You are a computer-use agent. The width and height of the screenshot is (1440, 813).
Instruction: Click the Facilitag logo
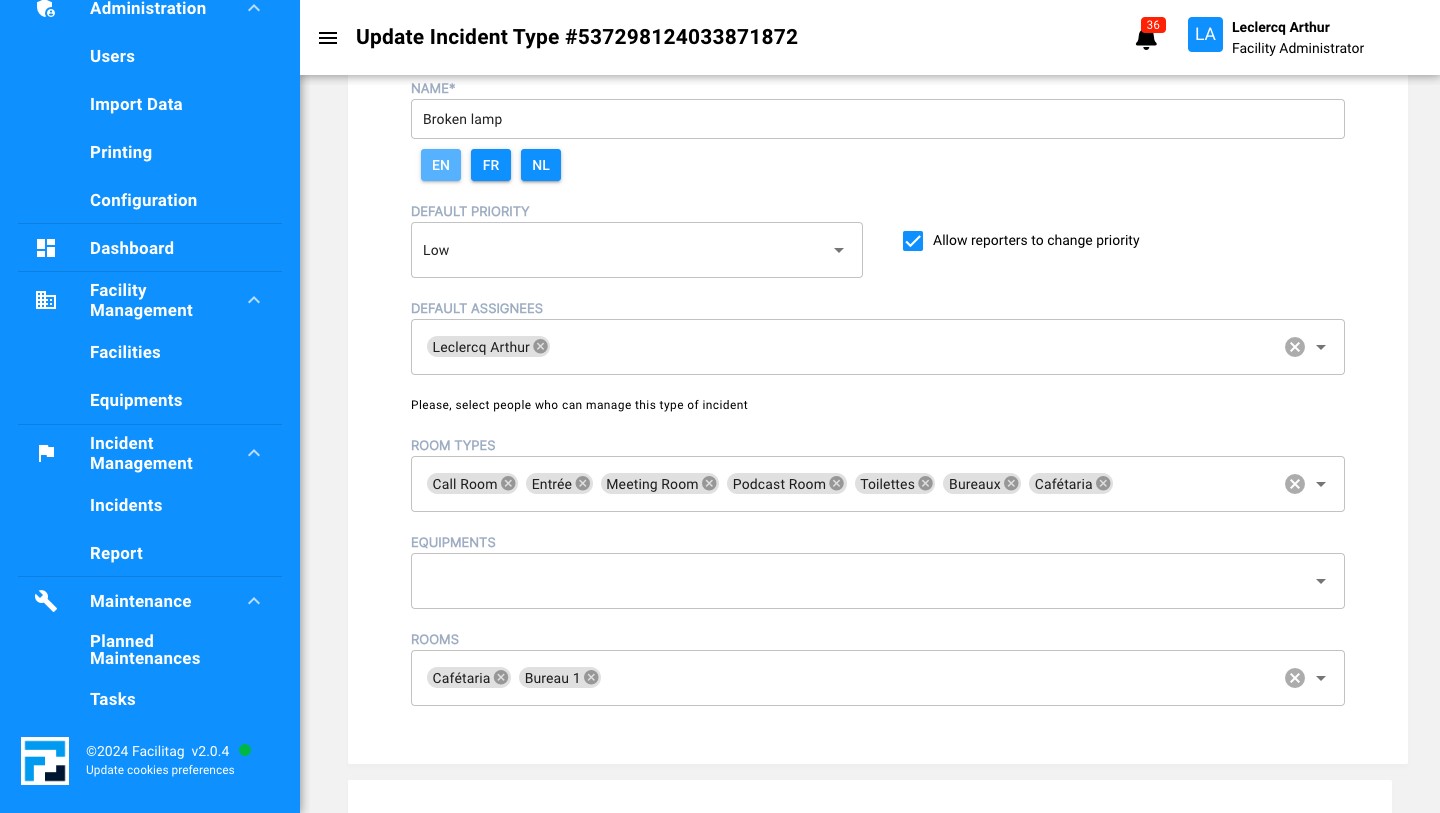pos(45,761)
